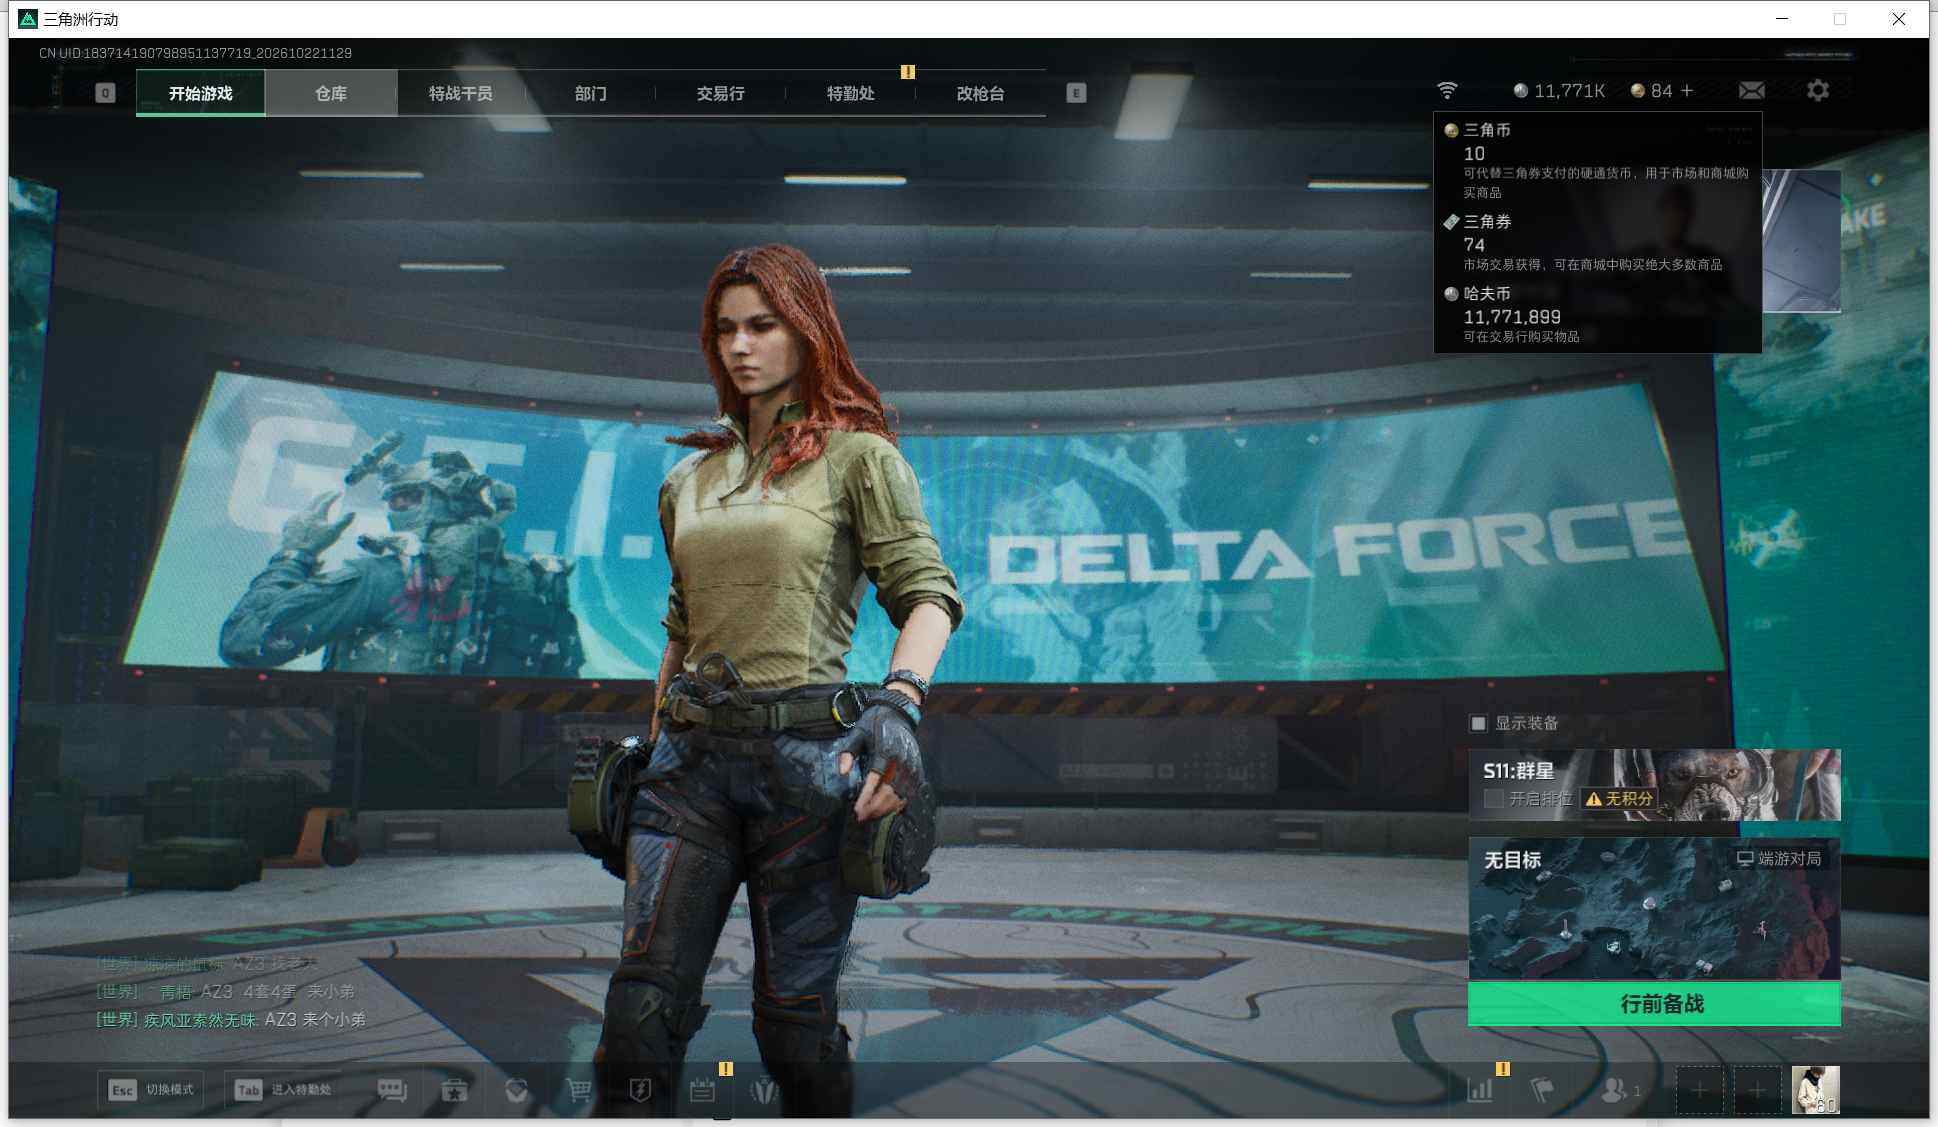Open the diamond badge icon
Image resolution: width=1938 pixels, height=1127 pixels.
[x=516, y=1090]
